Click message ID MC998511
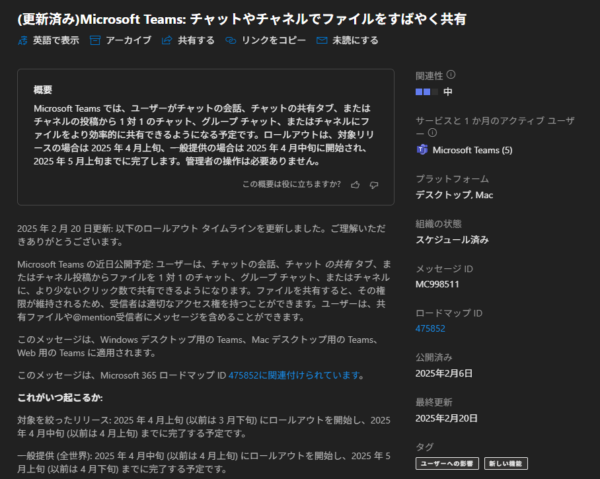This screenshot has width=600, height=479. 437,284
